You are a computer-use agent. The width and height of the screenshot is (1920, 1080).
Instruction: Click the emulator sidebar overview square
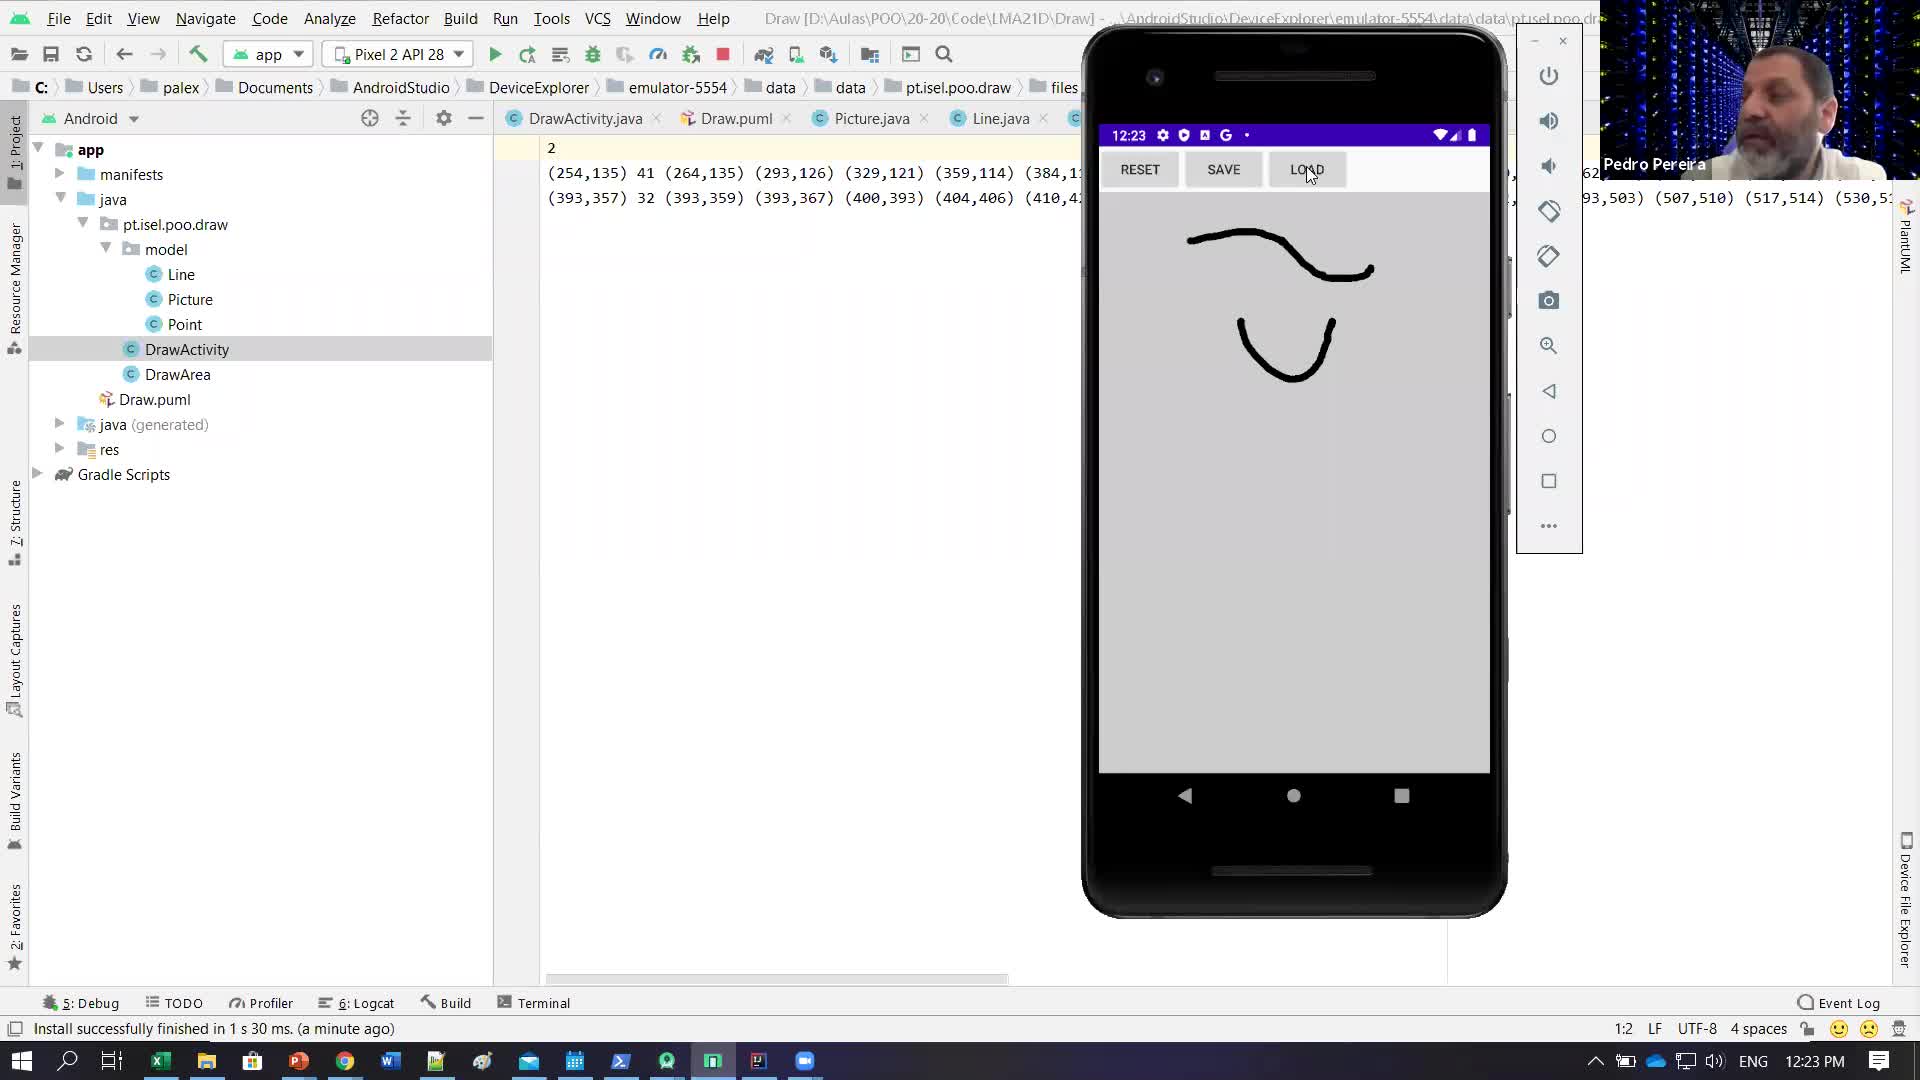[x=1549, y=481]
